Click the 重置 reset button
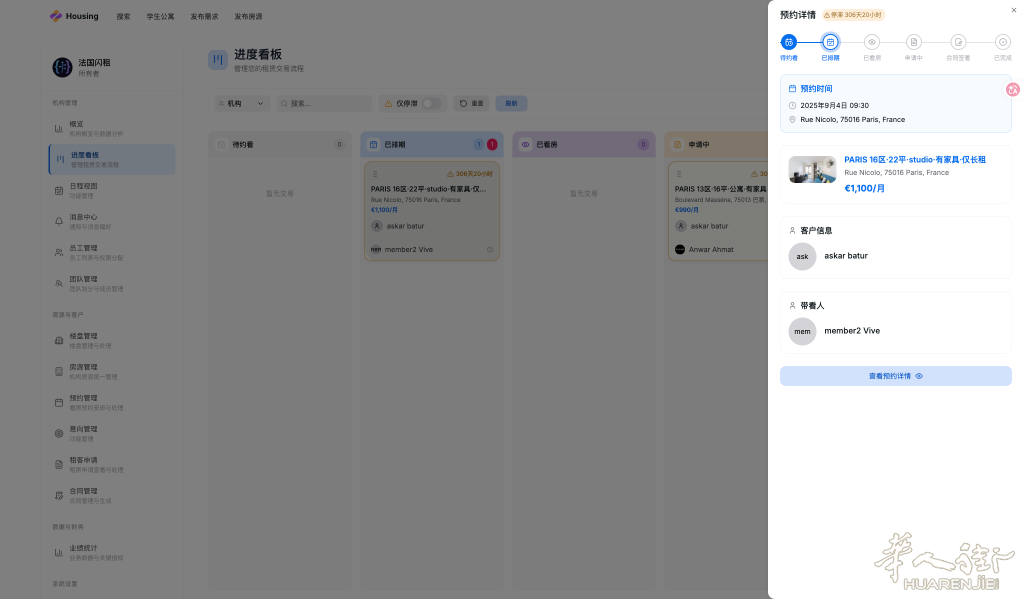Screen dimensions: 1024x599 pos(472,103)
